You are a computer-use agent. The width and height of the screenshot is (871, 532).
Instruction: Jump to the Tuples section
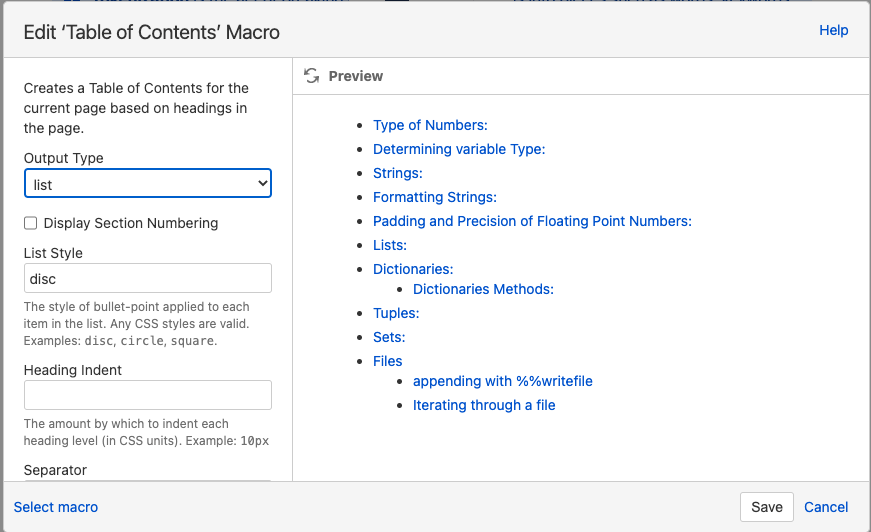coord(396,313)
